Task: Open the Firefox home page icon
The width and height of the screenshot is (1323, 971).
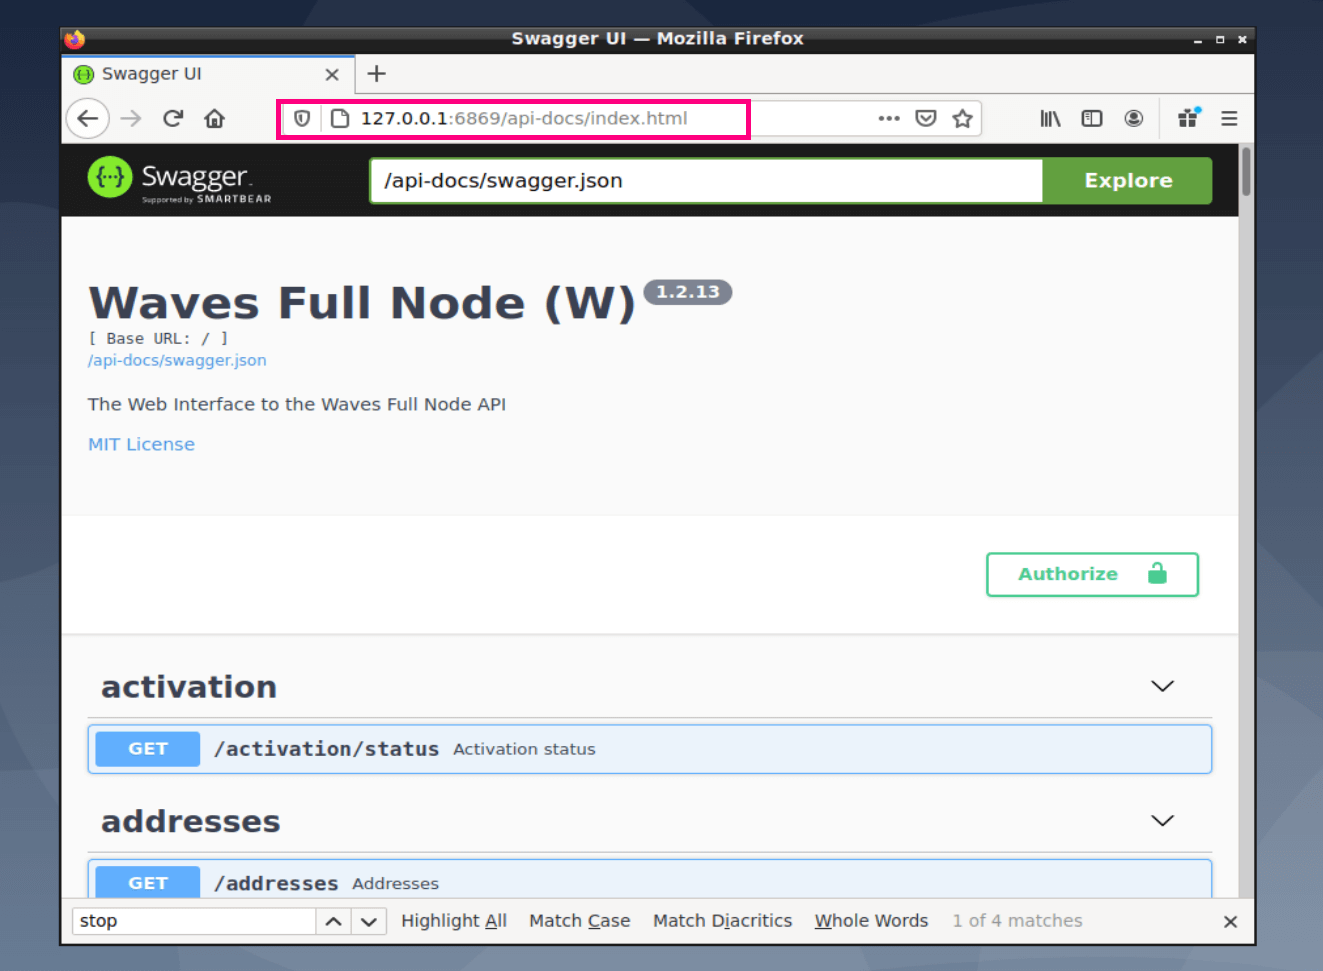Action: coord(214,118)
